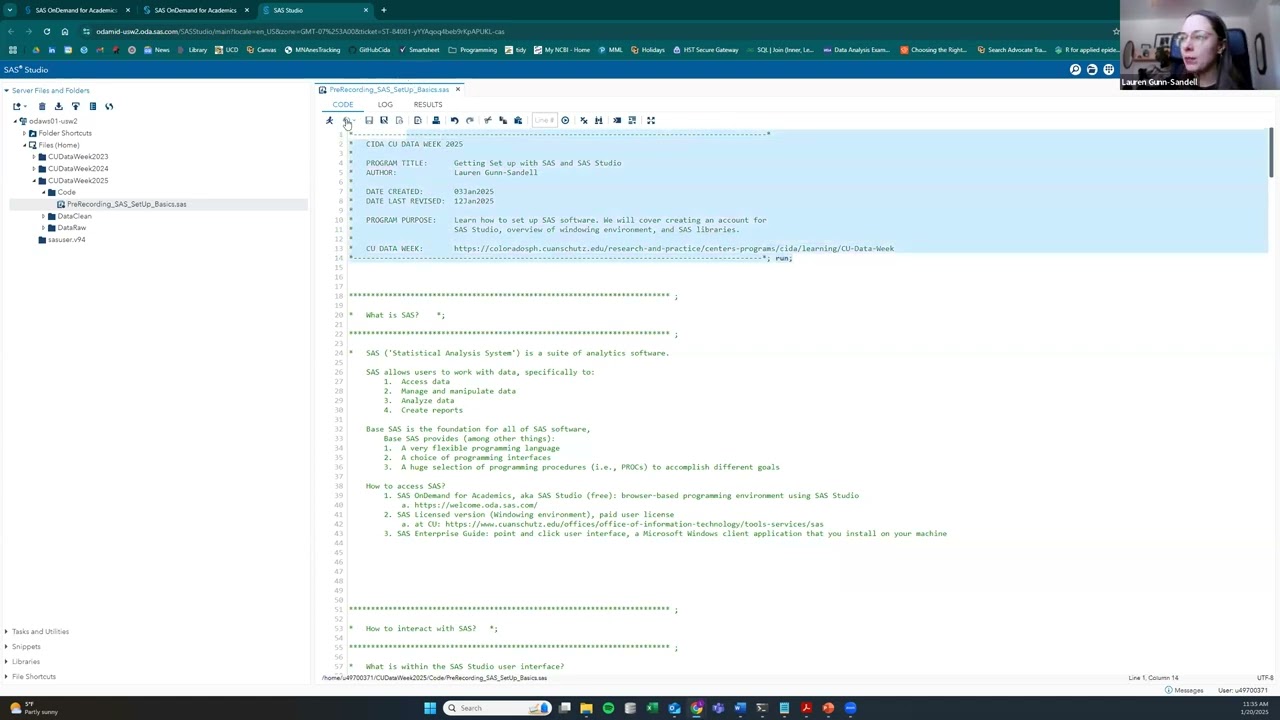Collapse the Server Files and Folders section
This screenshot has height=720, width=1280.
pyautogui.click(x=6, y=91)
